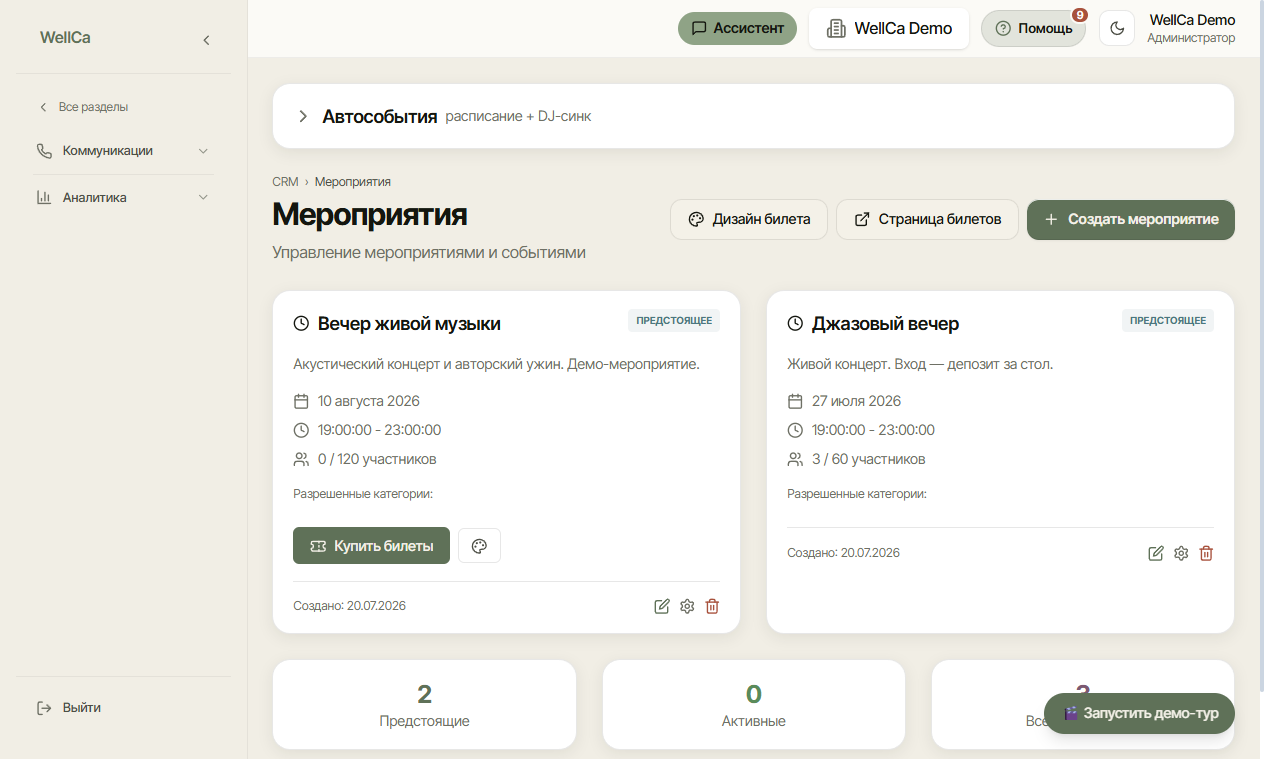Click the clock icon beside Вечер живой музыки title

click(301, 324)
